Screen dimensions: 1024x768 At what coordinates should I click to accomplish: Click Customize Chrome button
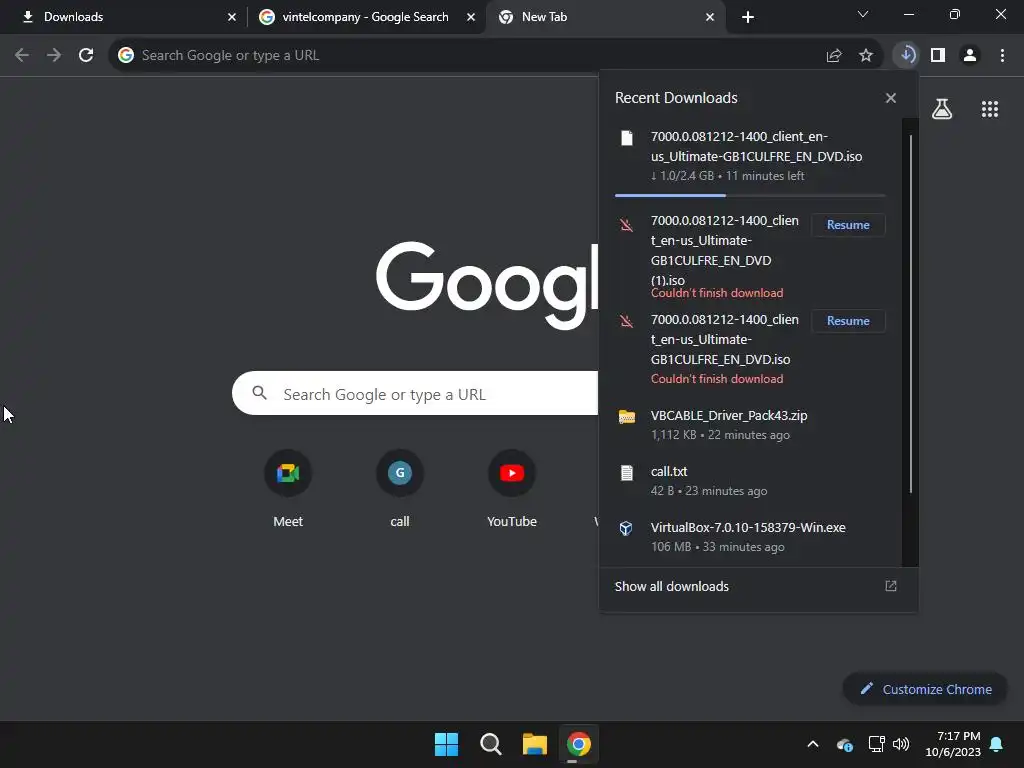tap(925, 689)
